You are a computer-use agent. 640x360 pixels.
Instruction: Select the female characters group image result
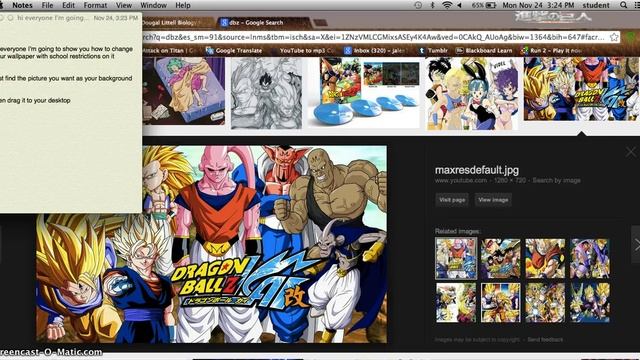(471, 93)
